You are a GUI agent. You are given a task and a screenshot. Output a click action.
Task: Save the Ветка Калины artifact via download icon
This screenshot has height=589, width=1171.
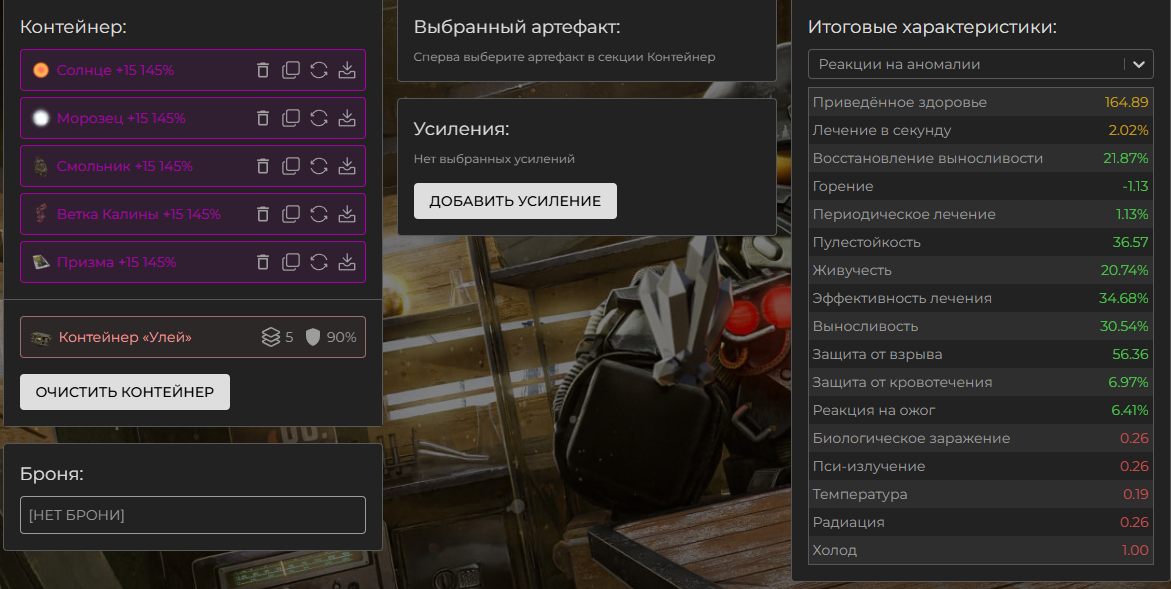pyautogui.click(x=347, y=214)
